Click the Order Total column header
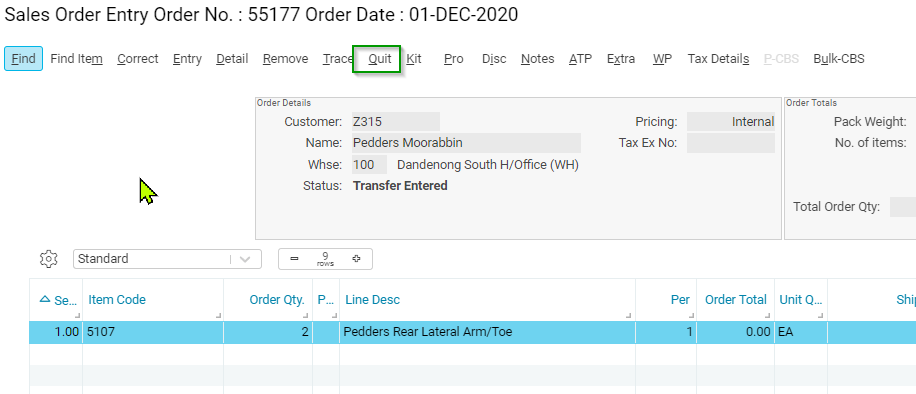 (x=735, y=300)
